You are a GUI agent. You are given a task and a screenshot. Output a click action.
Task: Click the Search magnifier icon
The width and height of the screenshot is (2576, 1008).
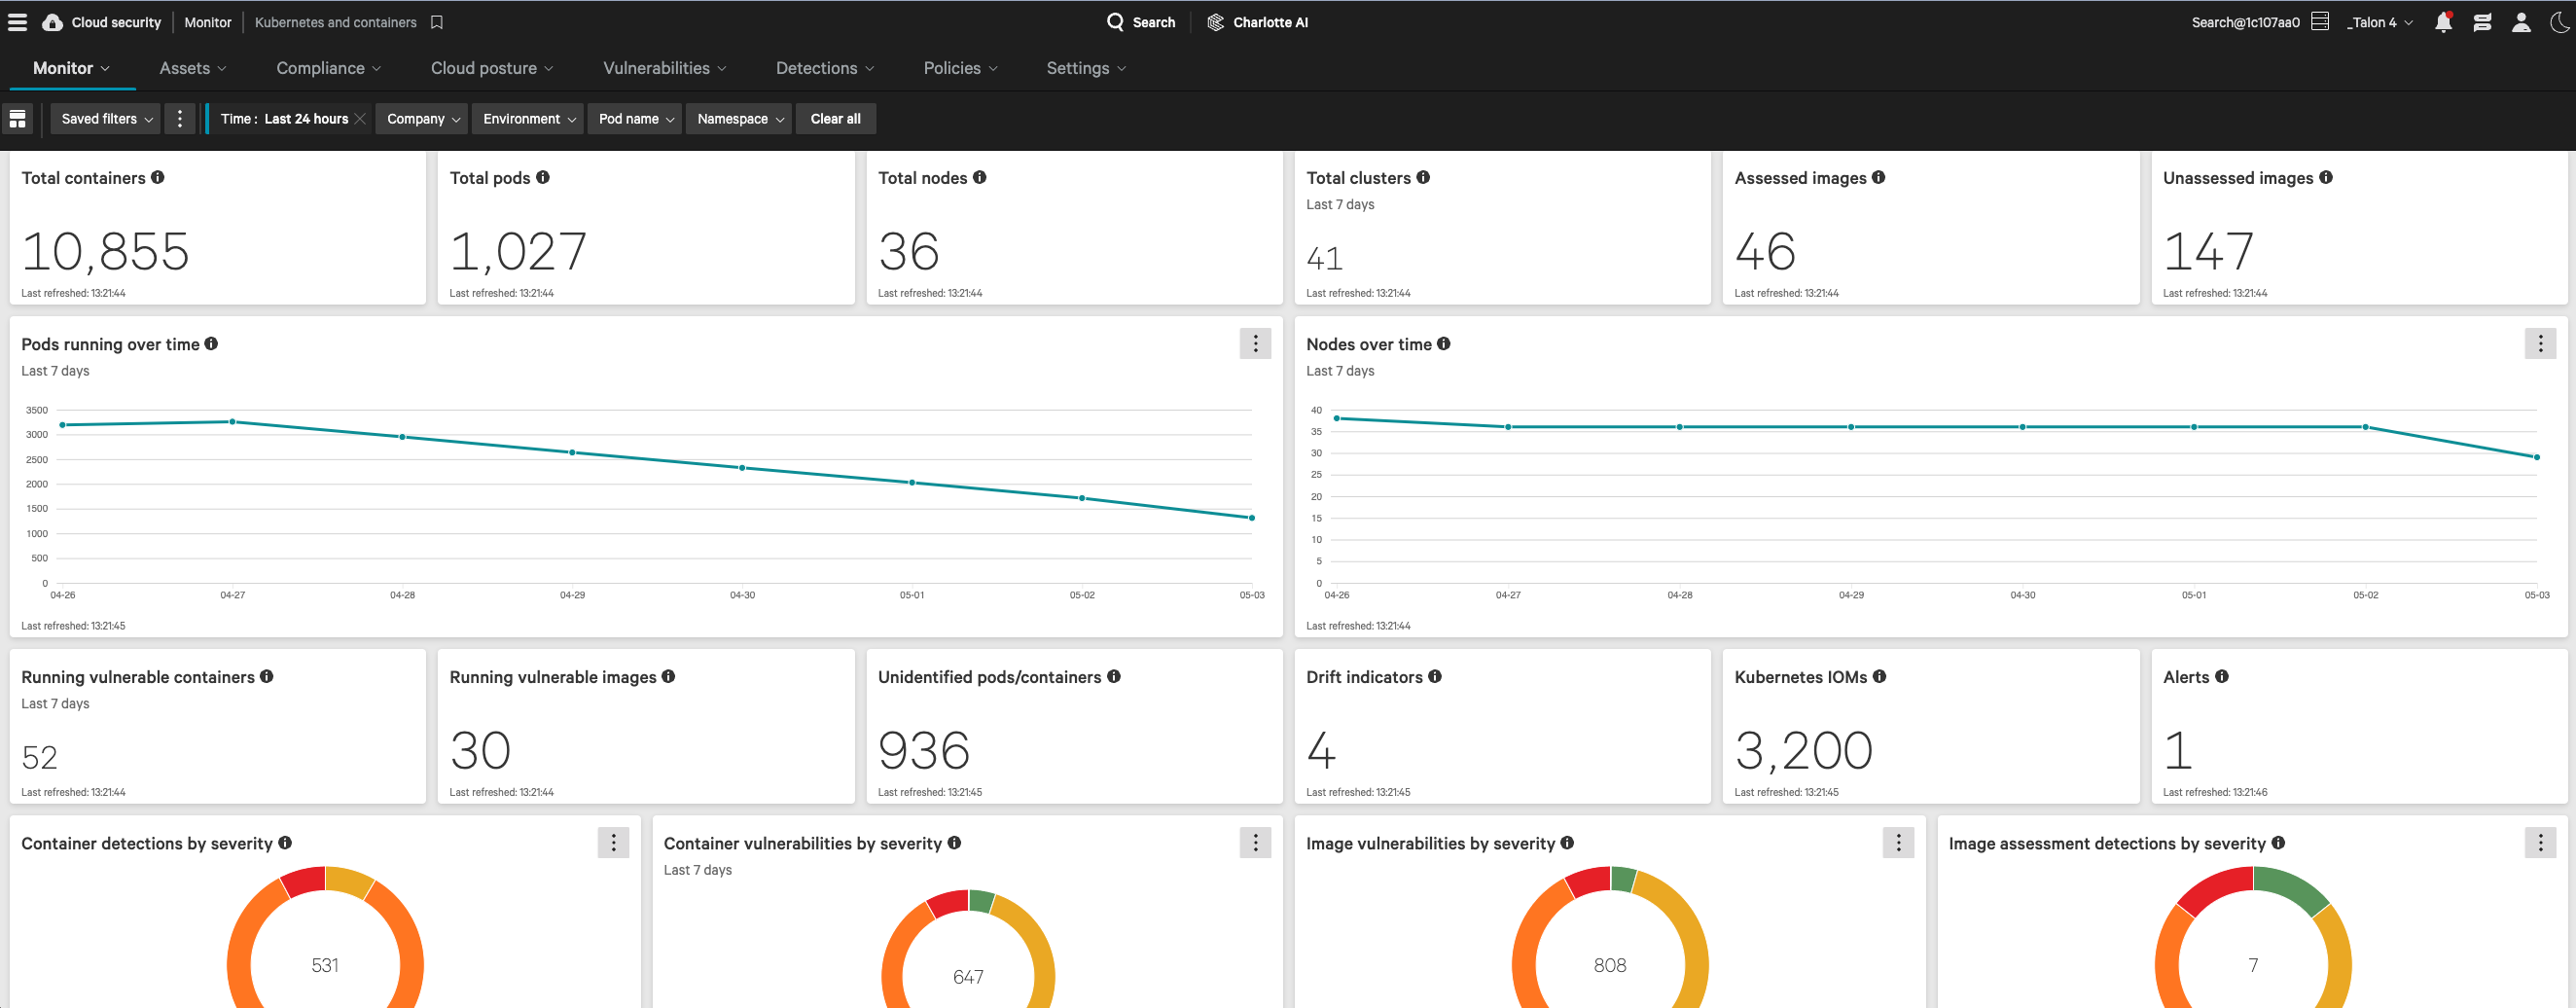point(1115,22)
